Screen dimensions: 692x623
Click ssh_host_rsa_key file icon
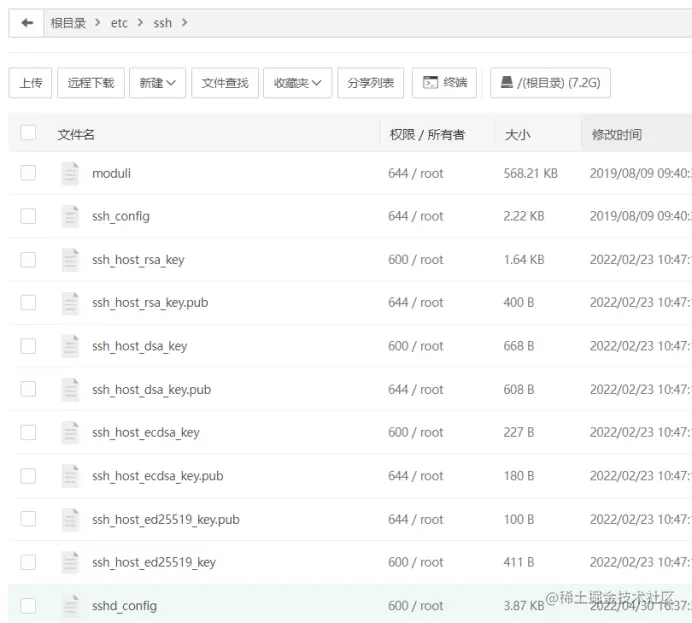[70, 259]
